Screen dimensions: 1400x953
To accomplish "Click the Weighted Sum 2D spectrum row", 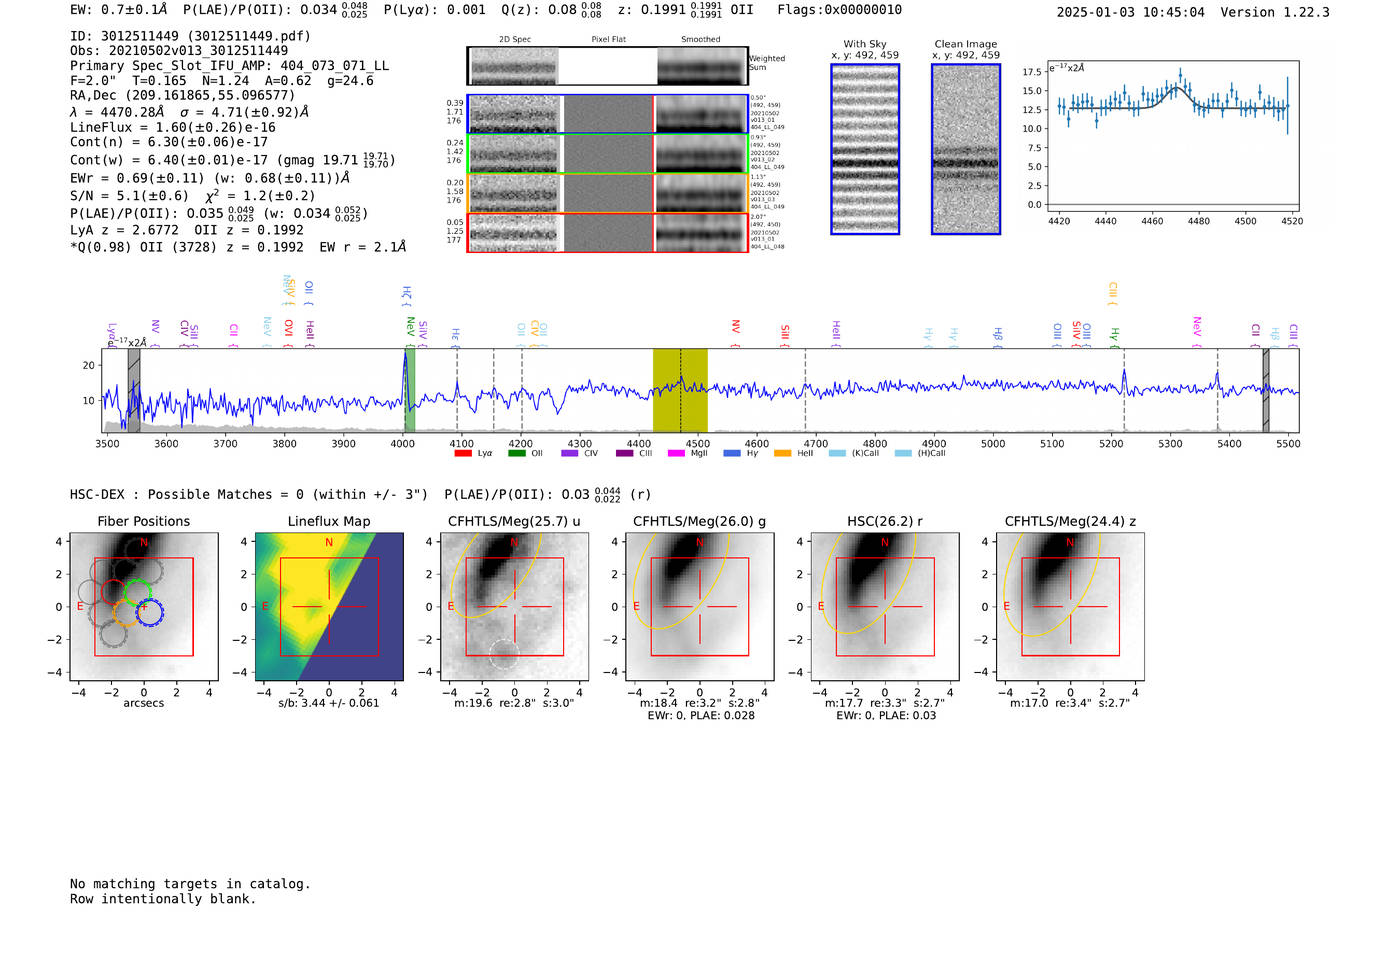I will (608, 66).
